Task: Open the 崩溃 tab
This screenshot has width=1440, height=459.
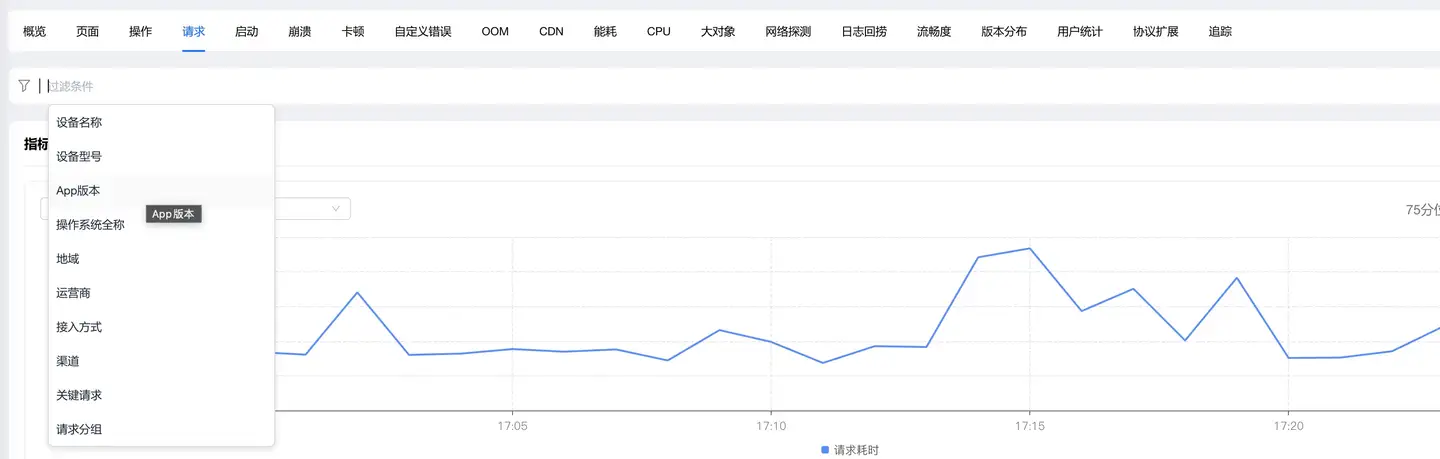Action: click(x=299, y=31)
